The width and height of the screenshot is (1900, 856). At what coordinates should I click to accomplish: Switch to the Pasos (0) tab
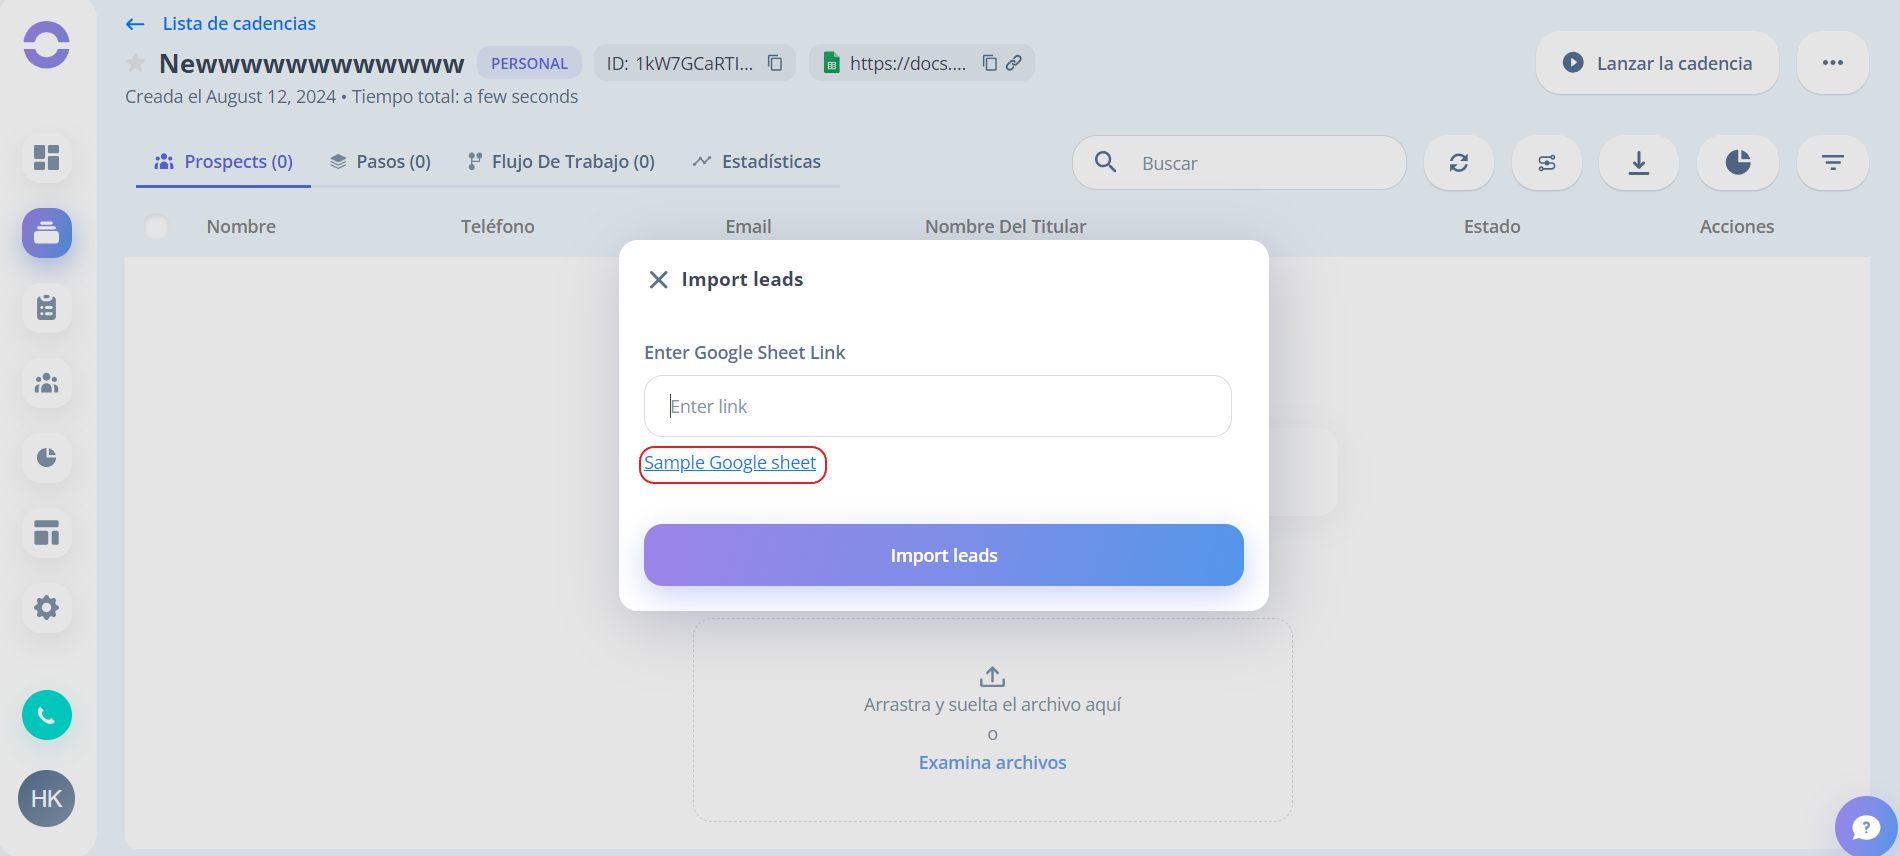click(x=380, y=162)
